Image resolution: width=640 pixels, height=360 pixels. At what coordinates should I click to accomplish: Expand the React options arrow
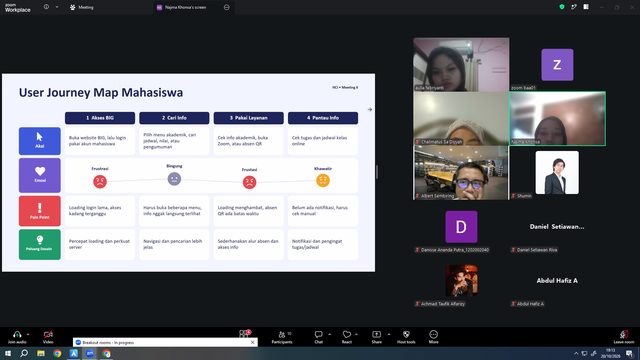[356, 334]
